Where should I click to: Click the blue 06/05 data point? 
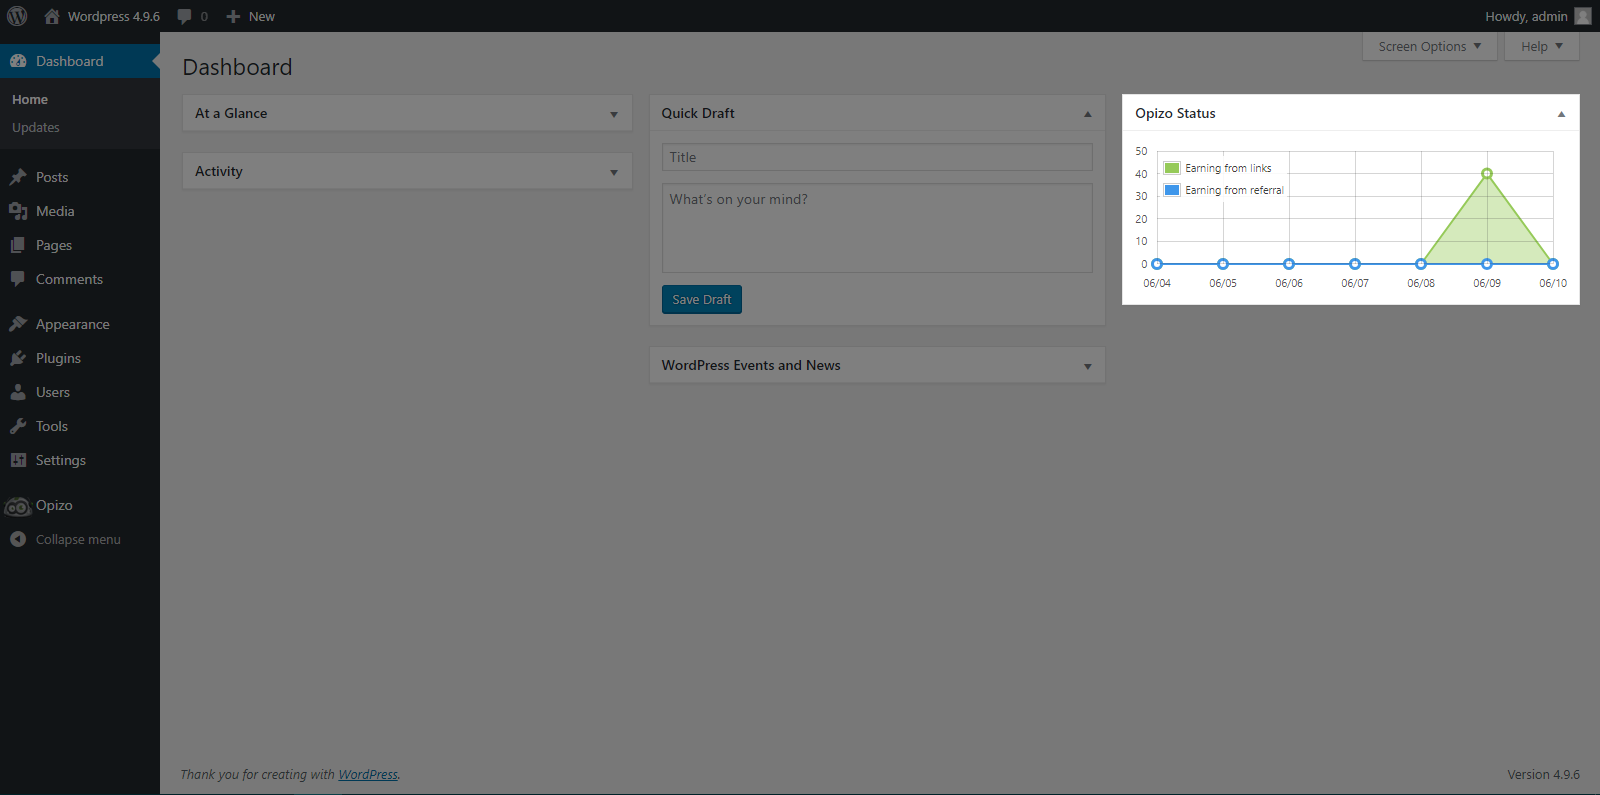pos(1223,264)
